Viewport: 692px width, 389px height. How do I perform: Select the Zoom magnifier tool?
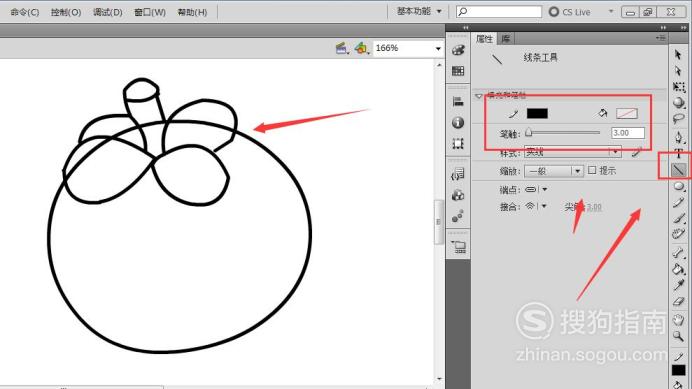[678, 336]
